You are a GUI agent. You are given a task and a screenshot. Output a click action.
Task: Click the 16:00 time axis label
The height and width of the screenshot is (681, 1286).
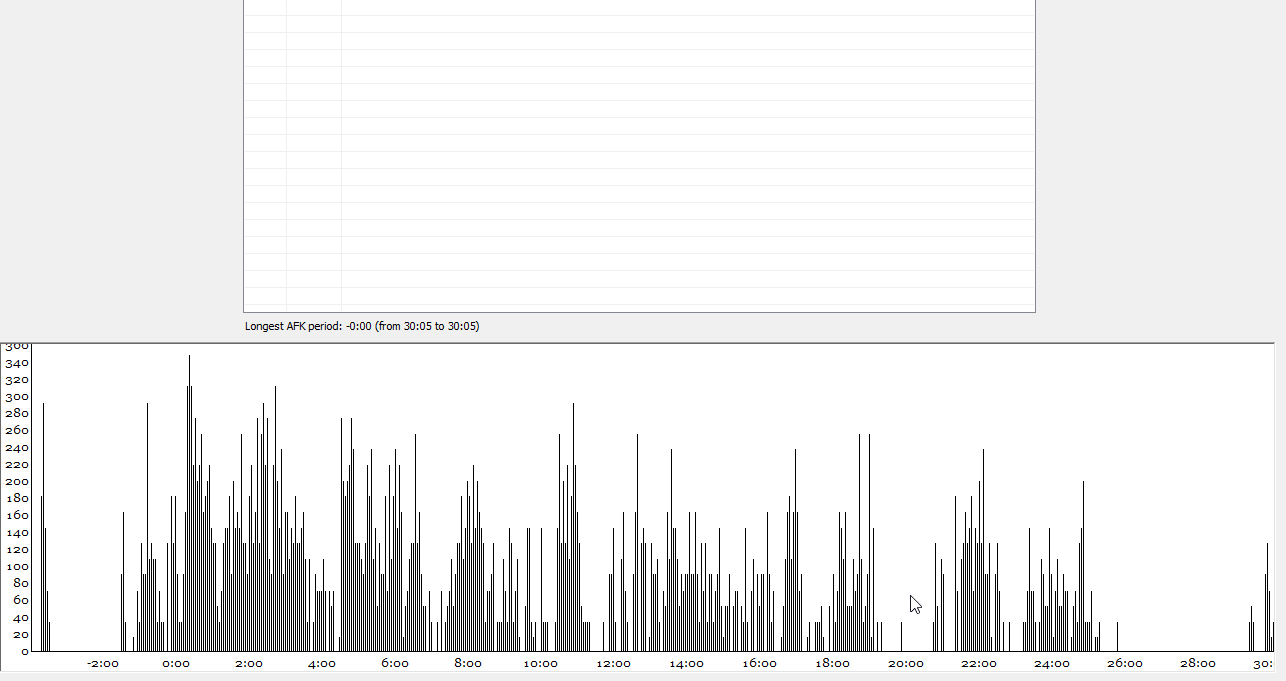(760, 663)
